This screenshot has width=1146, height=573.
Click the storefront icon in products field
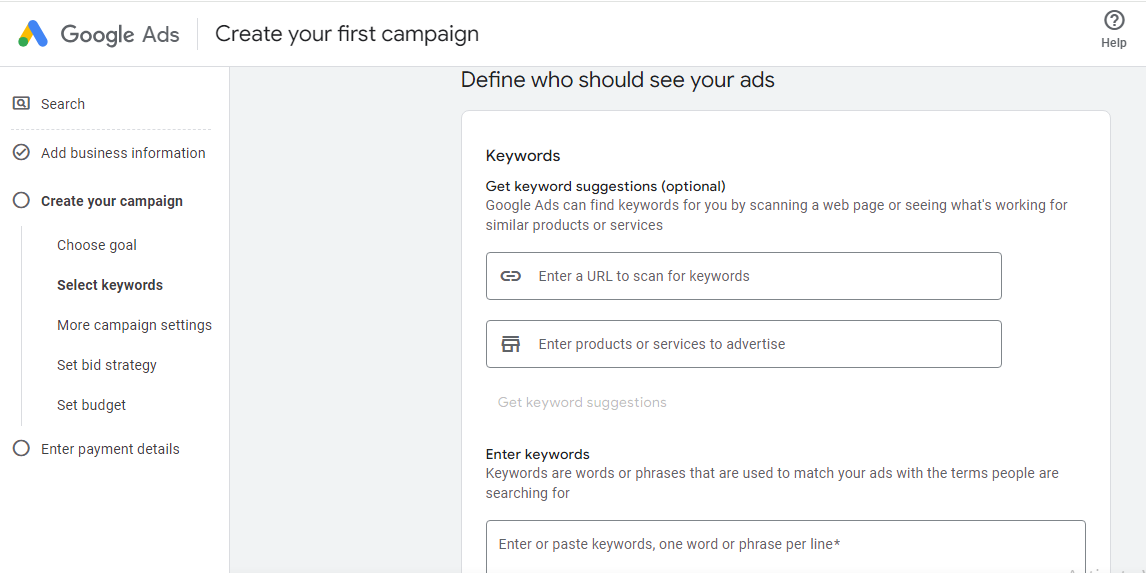click(511, 344)
